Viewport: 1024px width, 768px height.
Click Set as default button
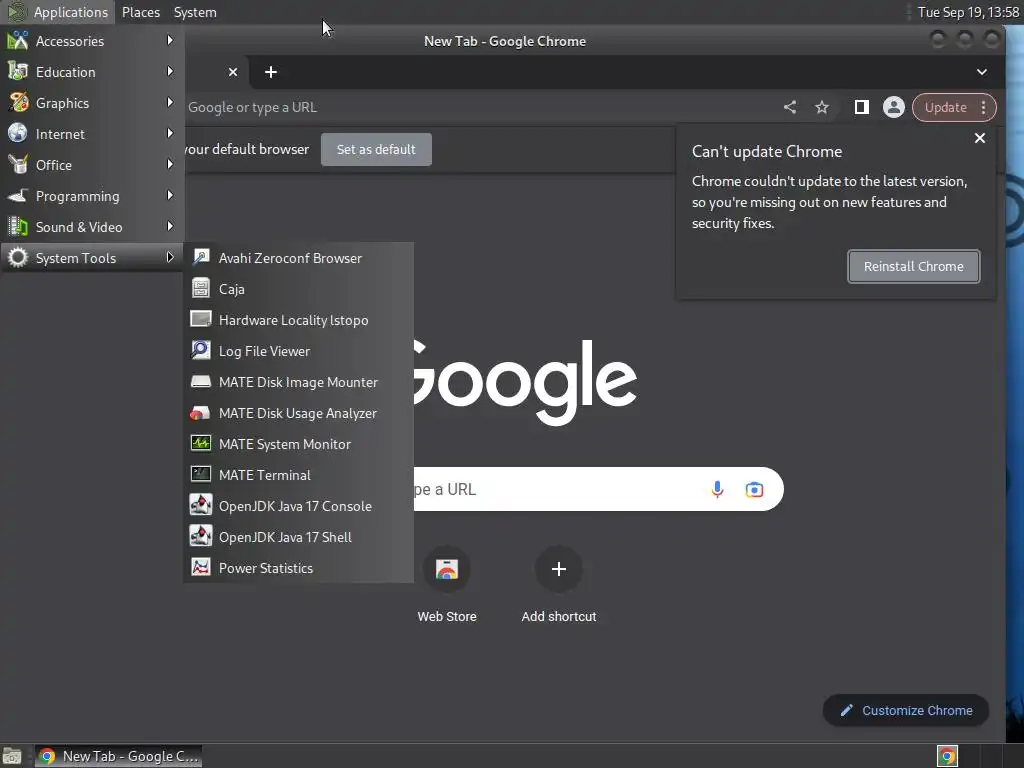click(x=376, y=149)
